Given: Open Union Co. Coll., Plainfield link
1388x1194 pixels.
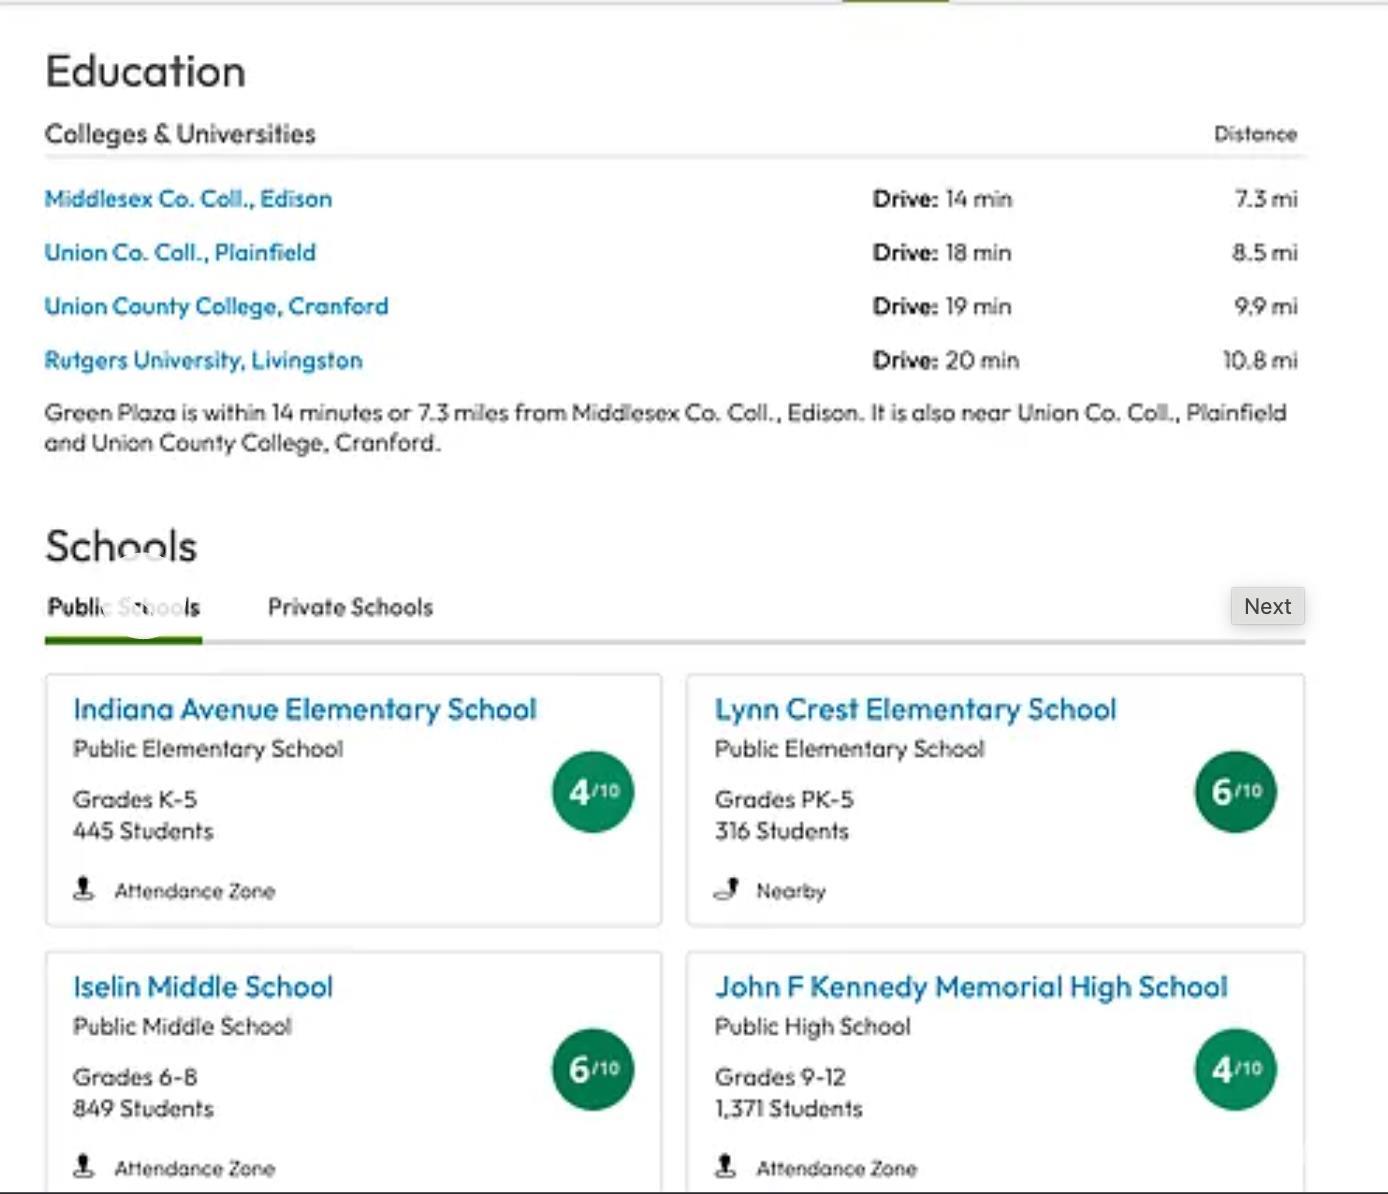Looking at the screenshot, I should [180, 253].
